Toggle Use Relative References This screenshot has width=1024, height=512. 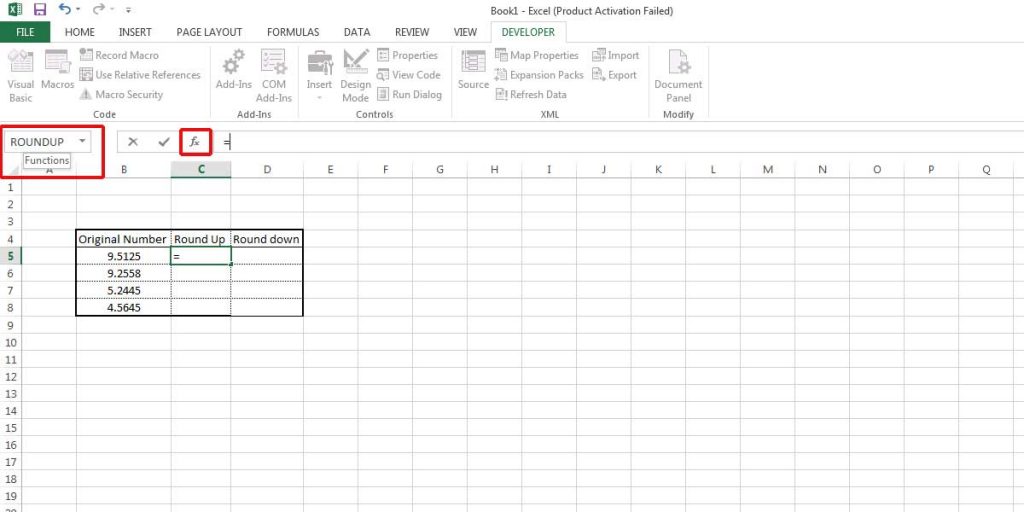[140, 75]
